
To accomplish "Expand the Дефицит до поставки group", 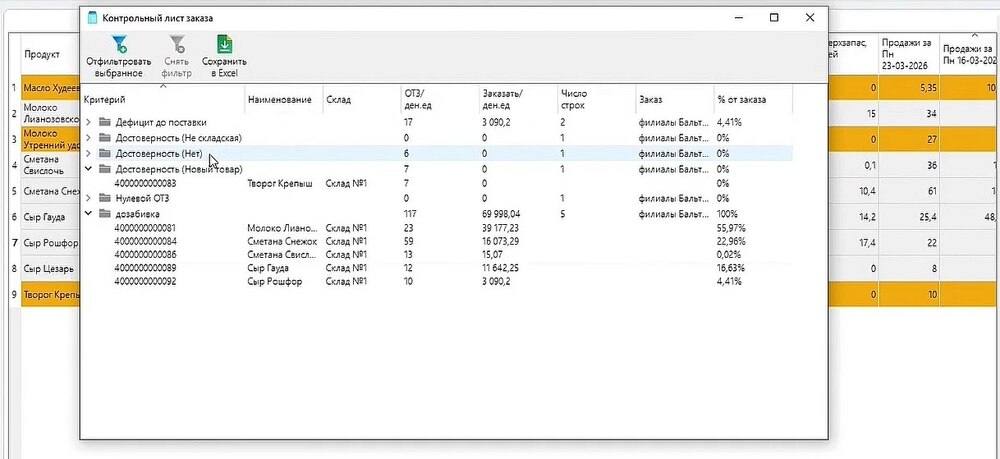I will click(x=89, y=122).
